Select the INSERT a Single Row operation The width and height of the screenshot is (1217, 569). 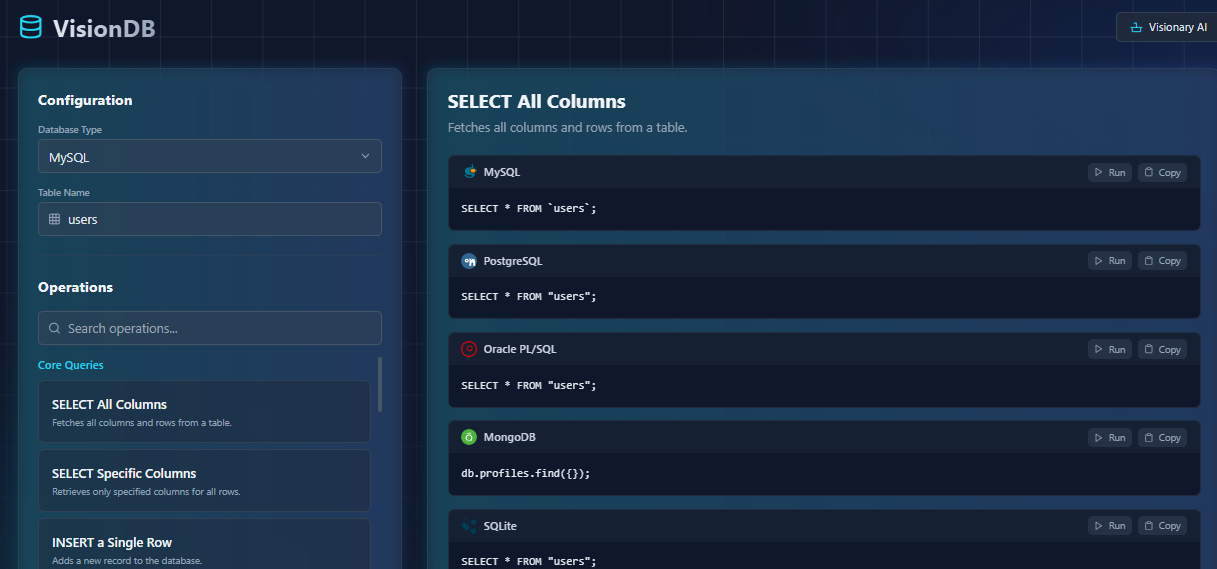[x=204, y=544]
